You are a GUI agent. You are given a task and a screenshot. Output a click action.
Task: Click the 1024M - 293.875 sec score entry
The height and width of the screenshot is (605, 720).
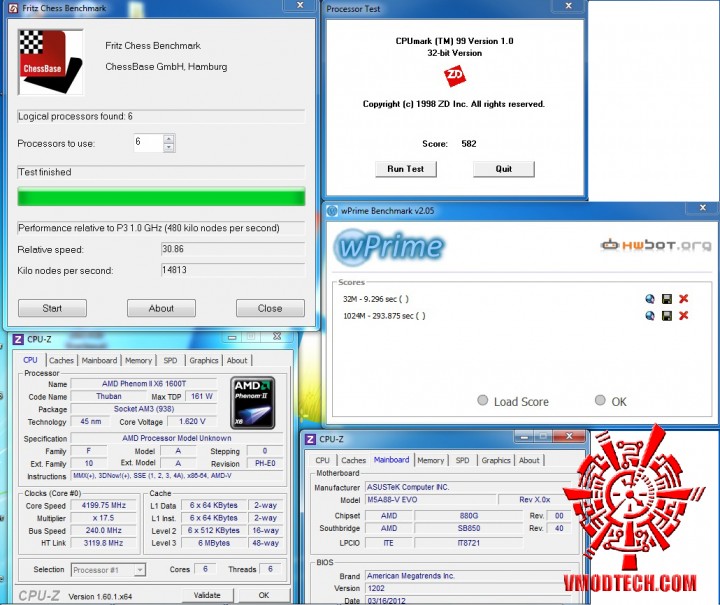(x=384, y=316)
